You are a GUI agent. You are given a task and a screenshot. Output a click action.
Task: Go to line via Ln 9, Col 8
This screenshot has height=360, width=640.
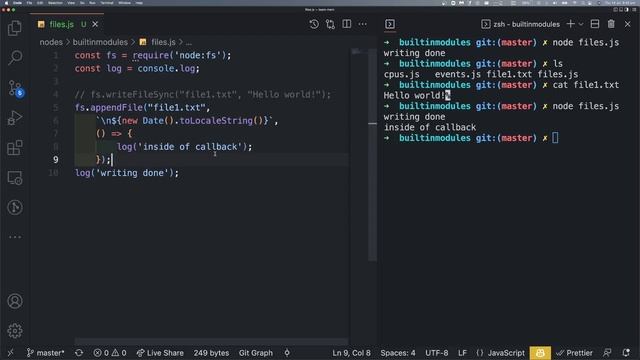coord(351,353)
